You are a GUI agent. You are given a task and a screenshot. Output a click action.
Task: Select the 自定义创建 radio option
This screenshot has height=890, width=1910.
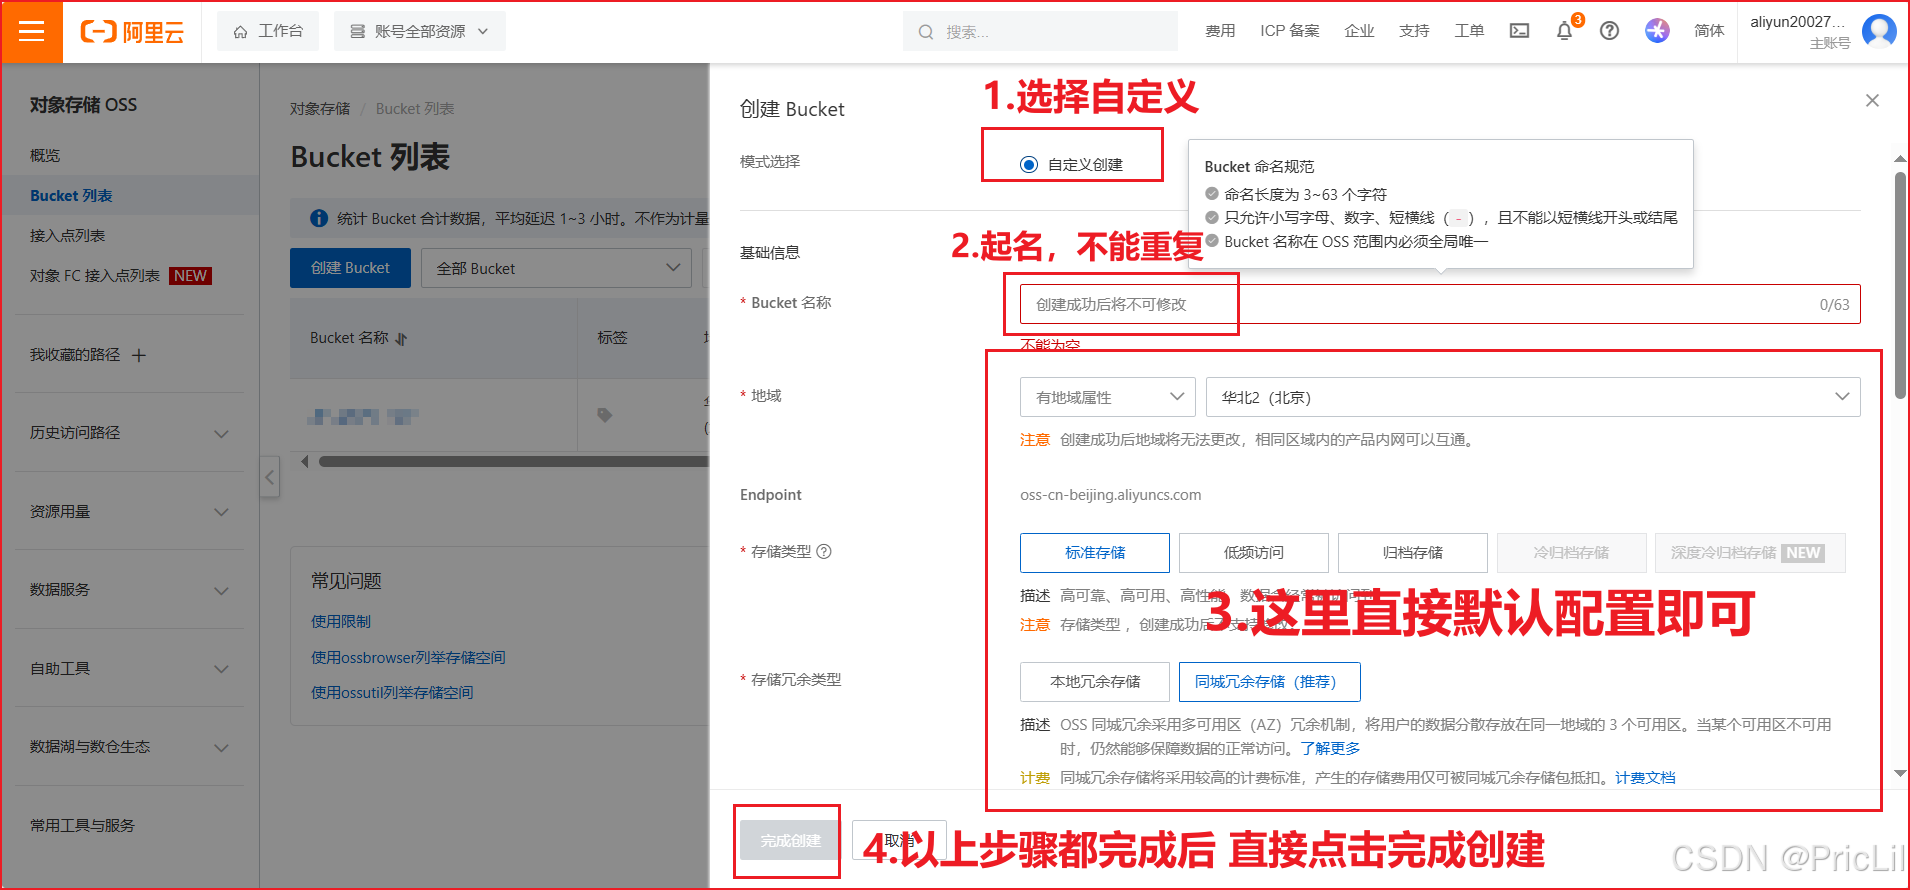point(1028,164)
